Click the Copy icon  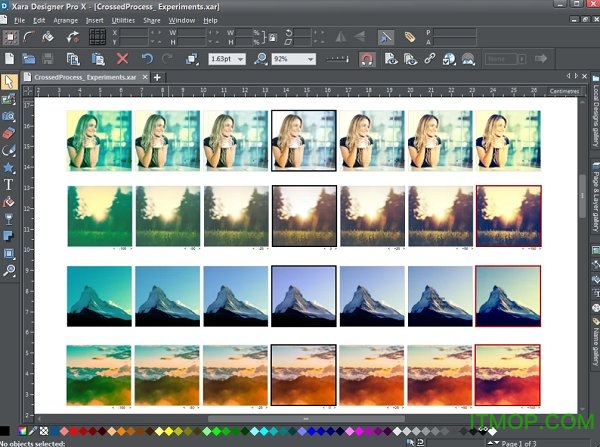(73, 59)
